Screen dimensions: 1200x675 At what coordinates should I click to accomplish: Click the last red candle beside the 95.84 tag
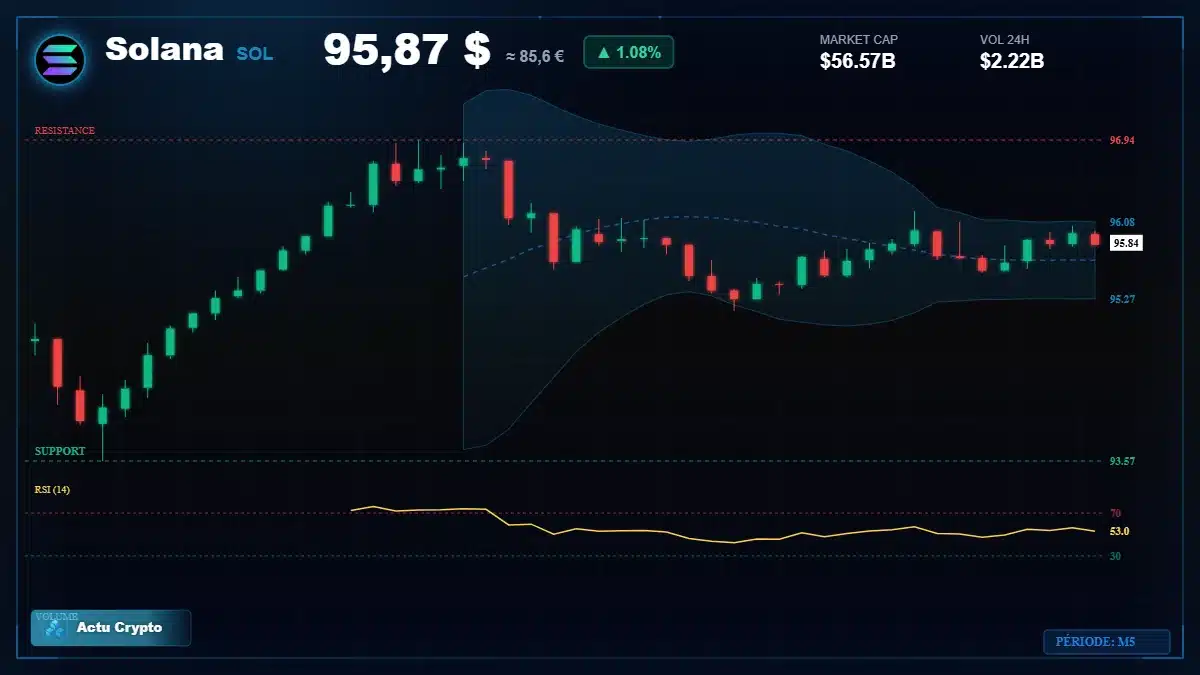coord(1095,239)
